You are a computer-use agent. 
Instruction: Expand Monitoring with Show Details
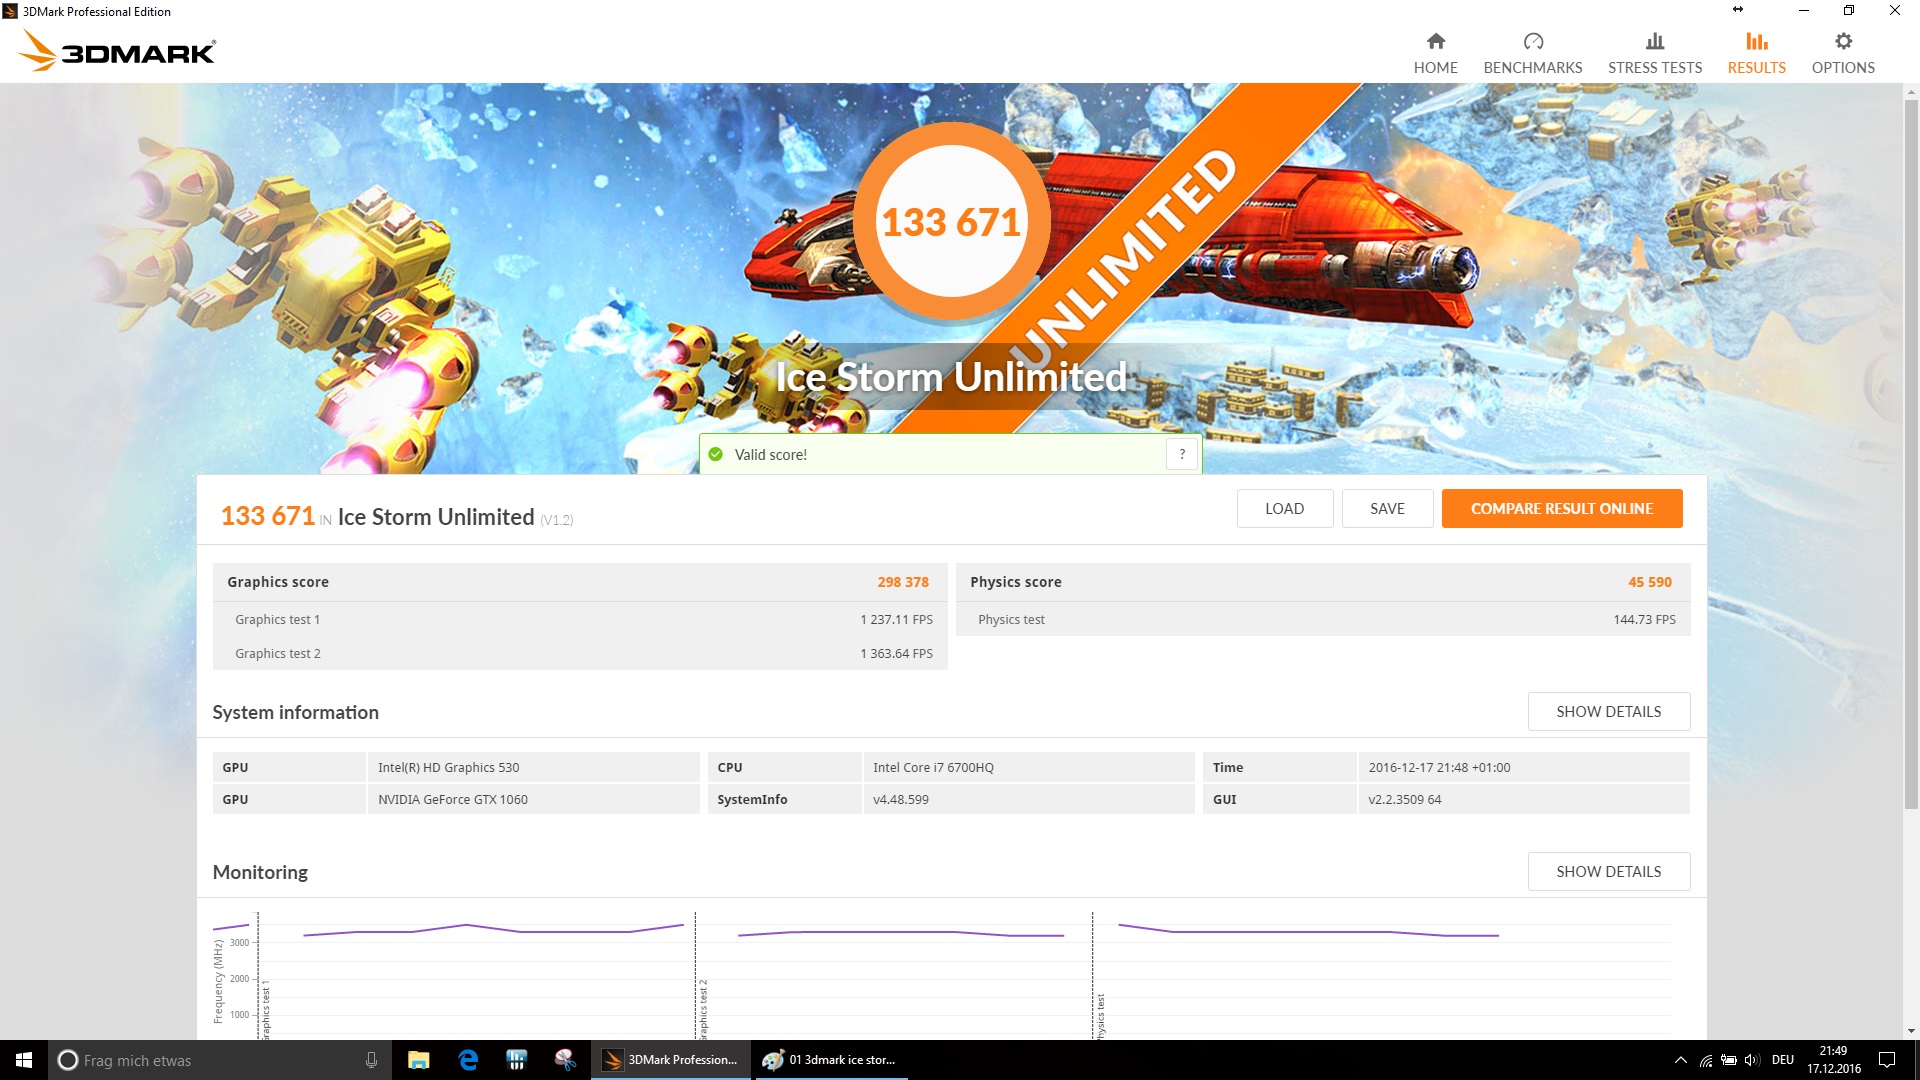coord(1608,871)
